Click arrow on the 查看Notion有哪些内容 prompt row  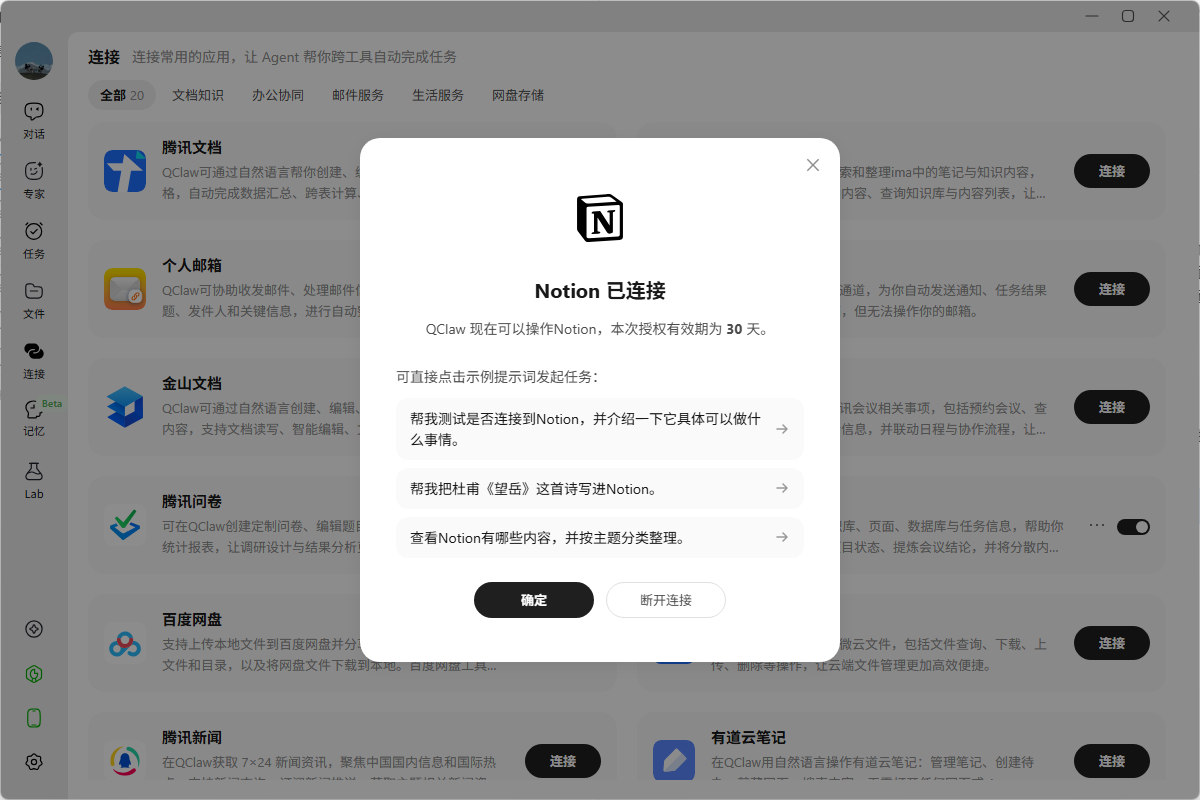click(x=782, y=537)
